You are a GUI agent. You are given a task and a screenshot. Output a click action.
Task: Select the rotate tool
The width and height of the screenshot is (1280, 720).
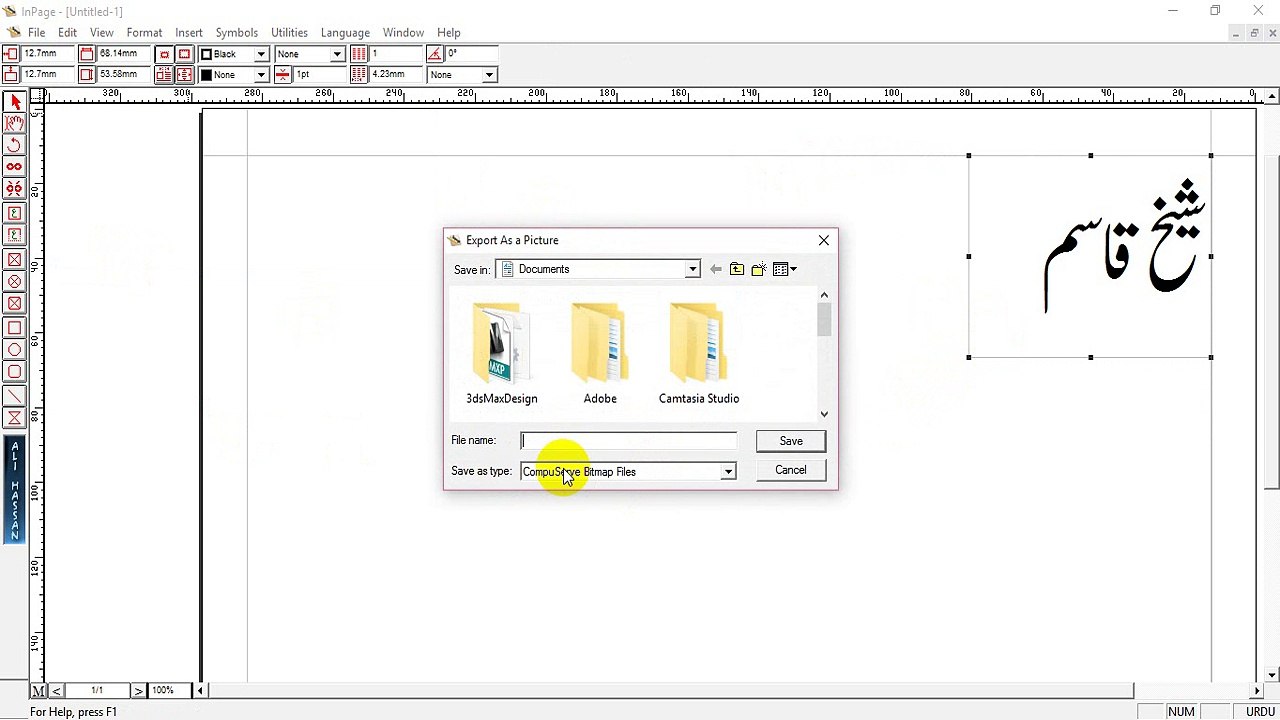15,145
